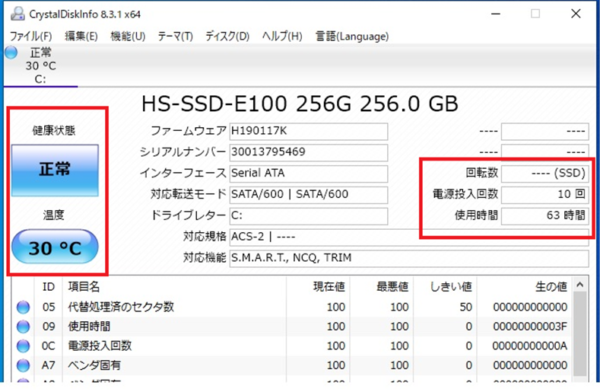This screenshot has height=392, width=600.
Task: Minimize the CrystalDiskInfo window
Action: point(496,14)
